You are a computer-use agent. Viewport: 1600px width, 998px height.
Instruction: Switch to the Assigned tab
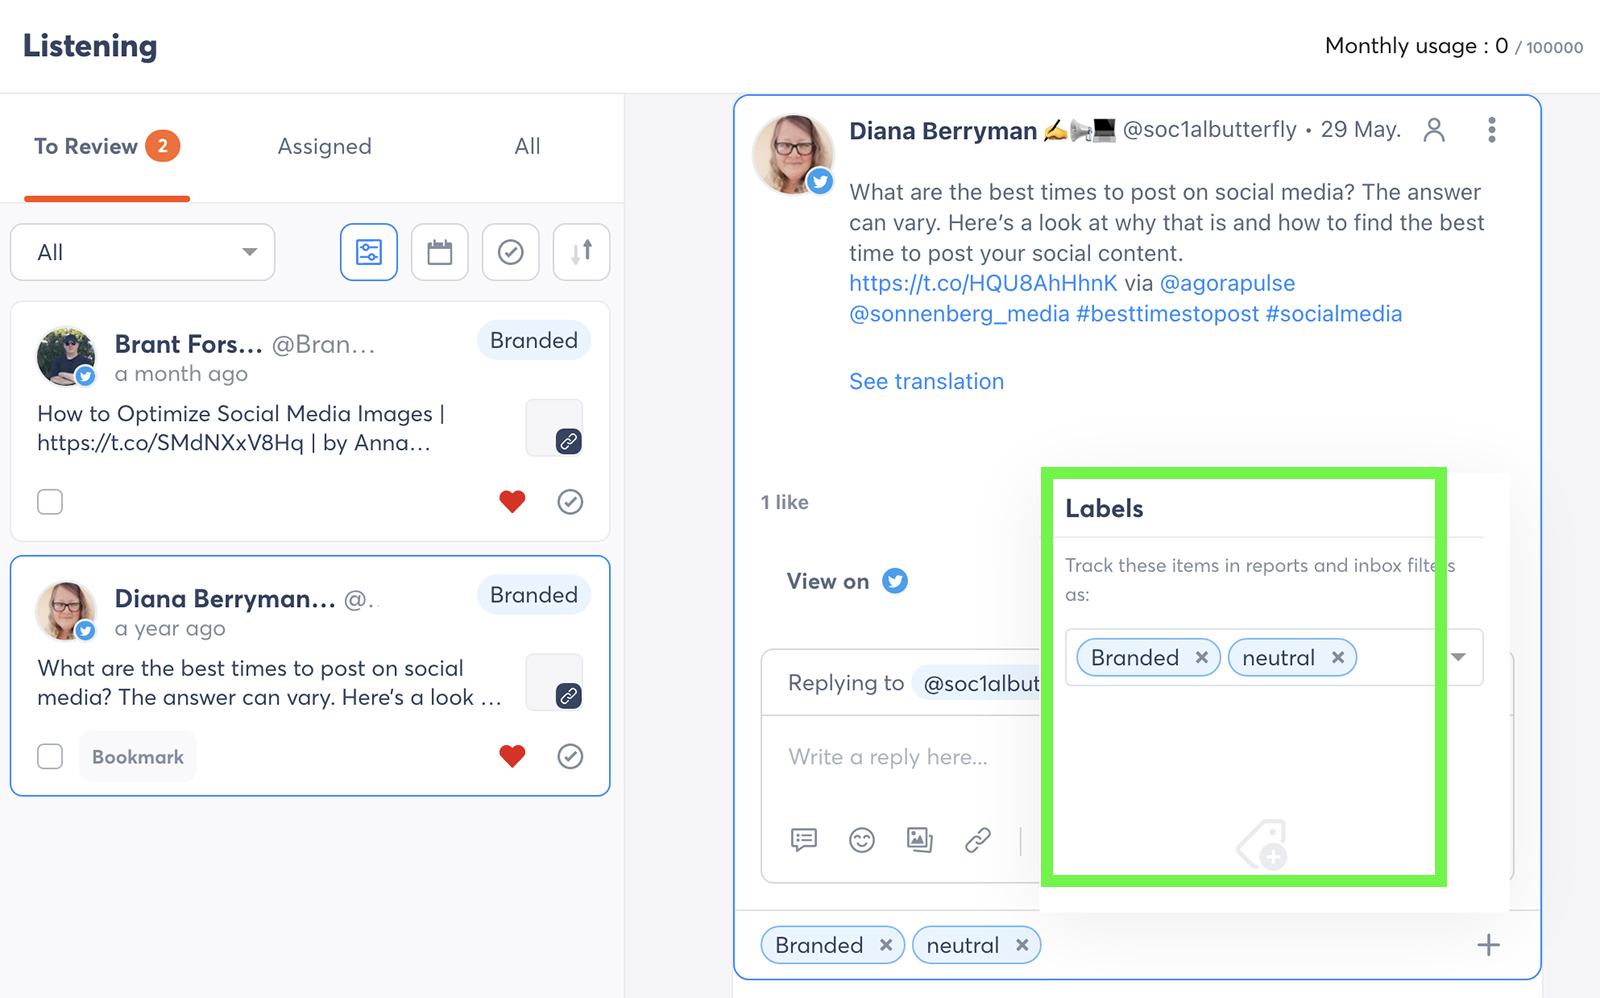(x=324, y=147)
